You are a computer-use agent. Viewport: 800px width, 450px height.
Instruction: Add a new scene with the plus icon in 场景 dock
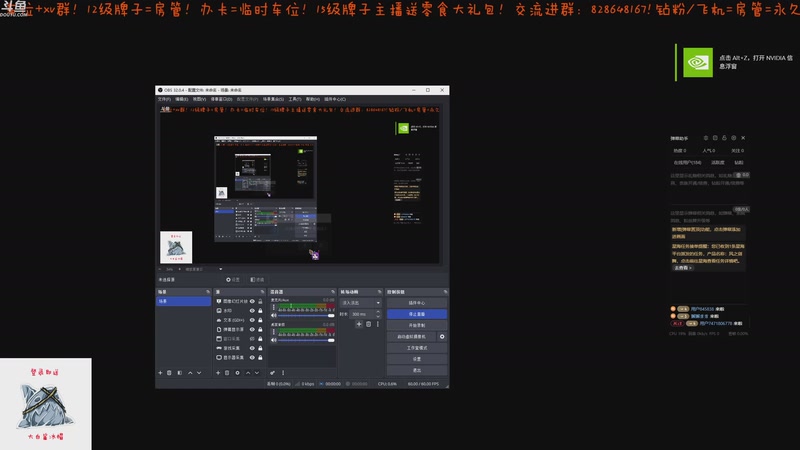(160, 373)
